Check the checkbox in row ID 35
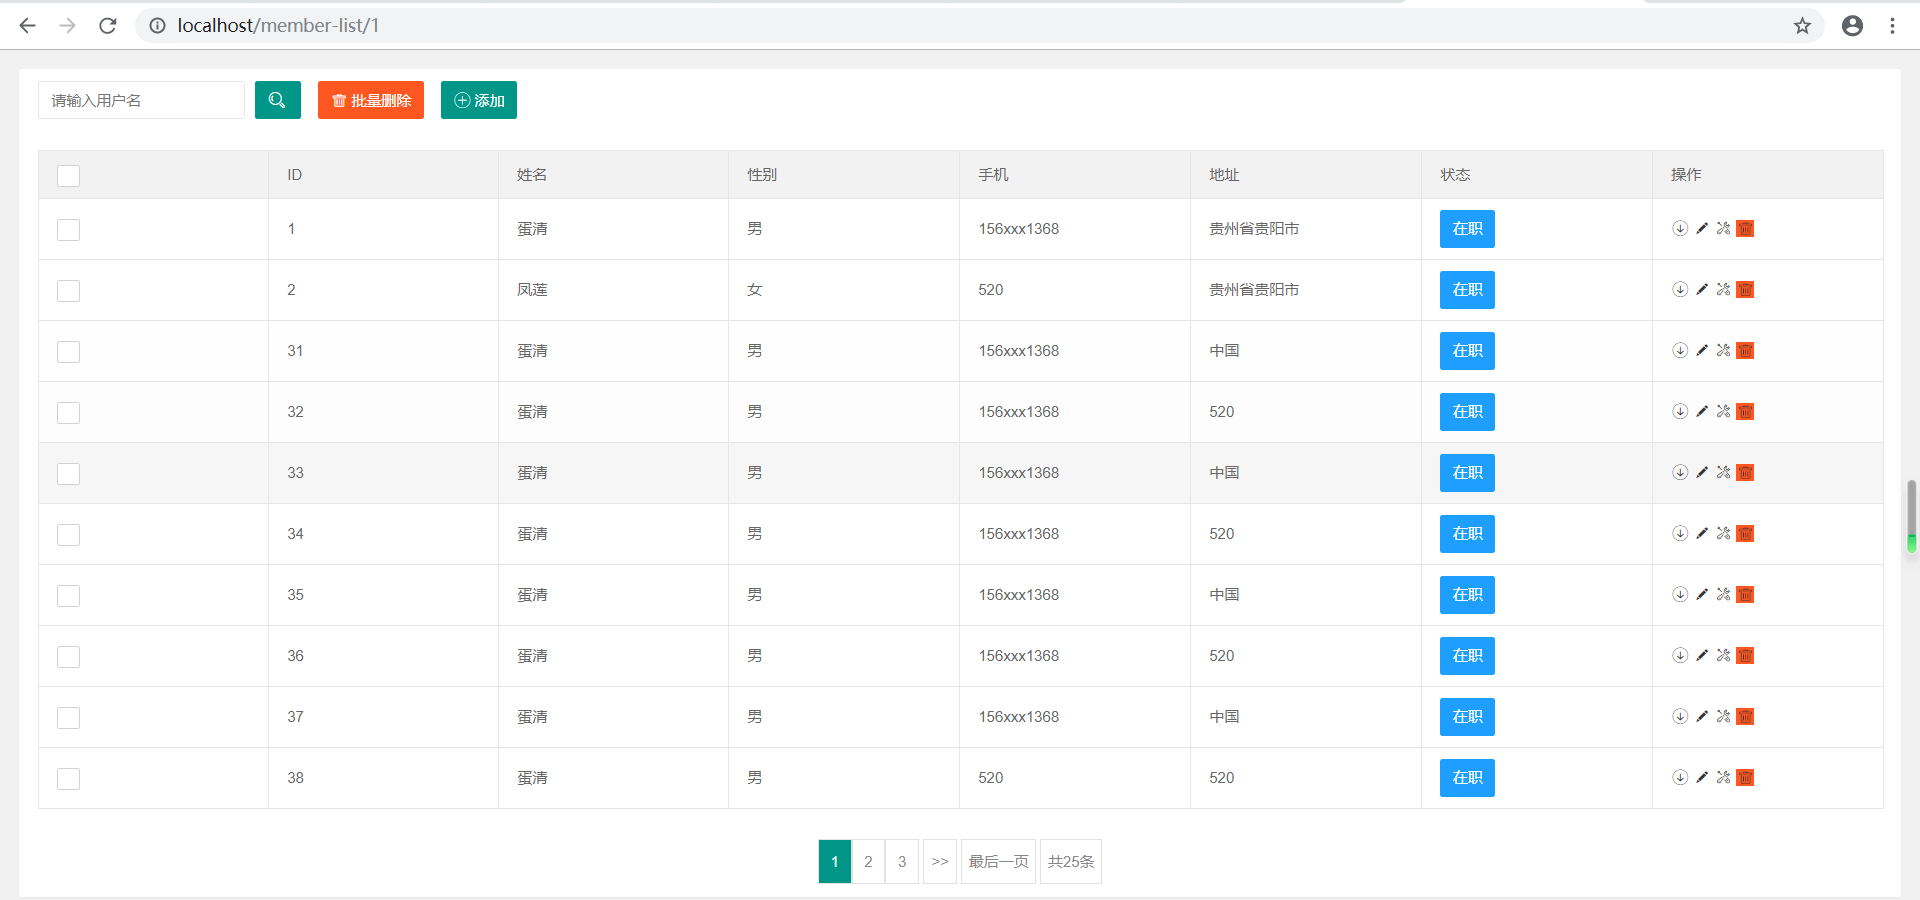Viewport: 1920px width, 900px height. pos(68,596)
